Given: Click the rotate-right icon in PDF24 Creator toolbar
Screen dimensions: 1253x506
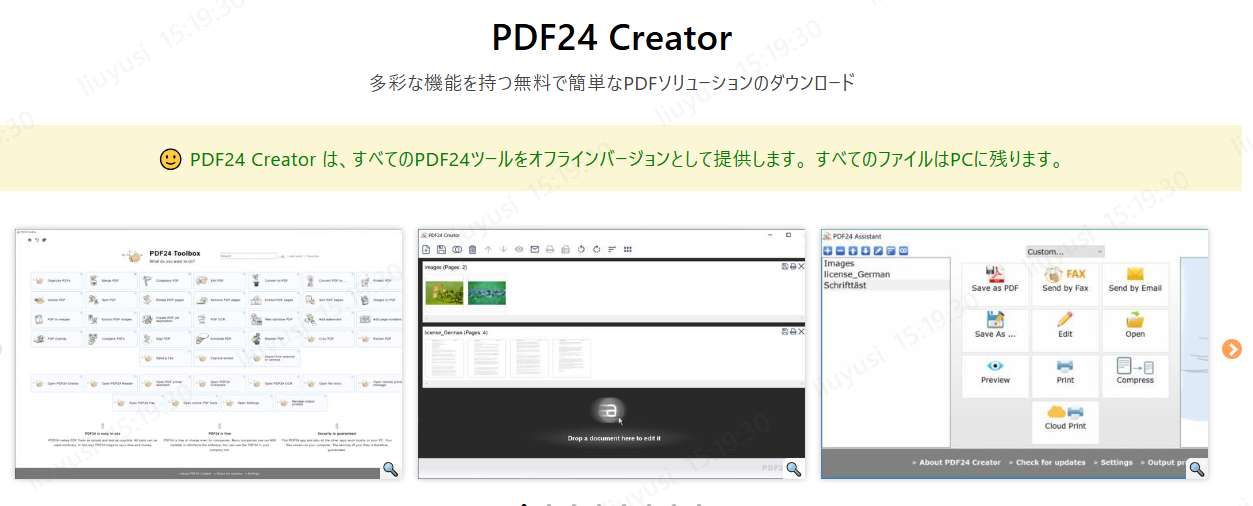Looking at the screenshot, I should click(x=596, y=250).
